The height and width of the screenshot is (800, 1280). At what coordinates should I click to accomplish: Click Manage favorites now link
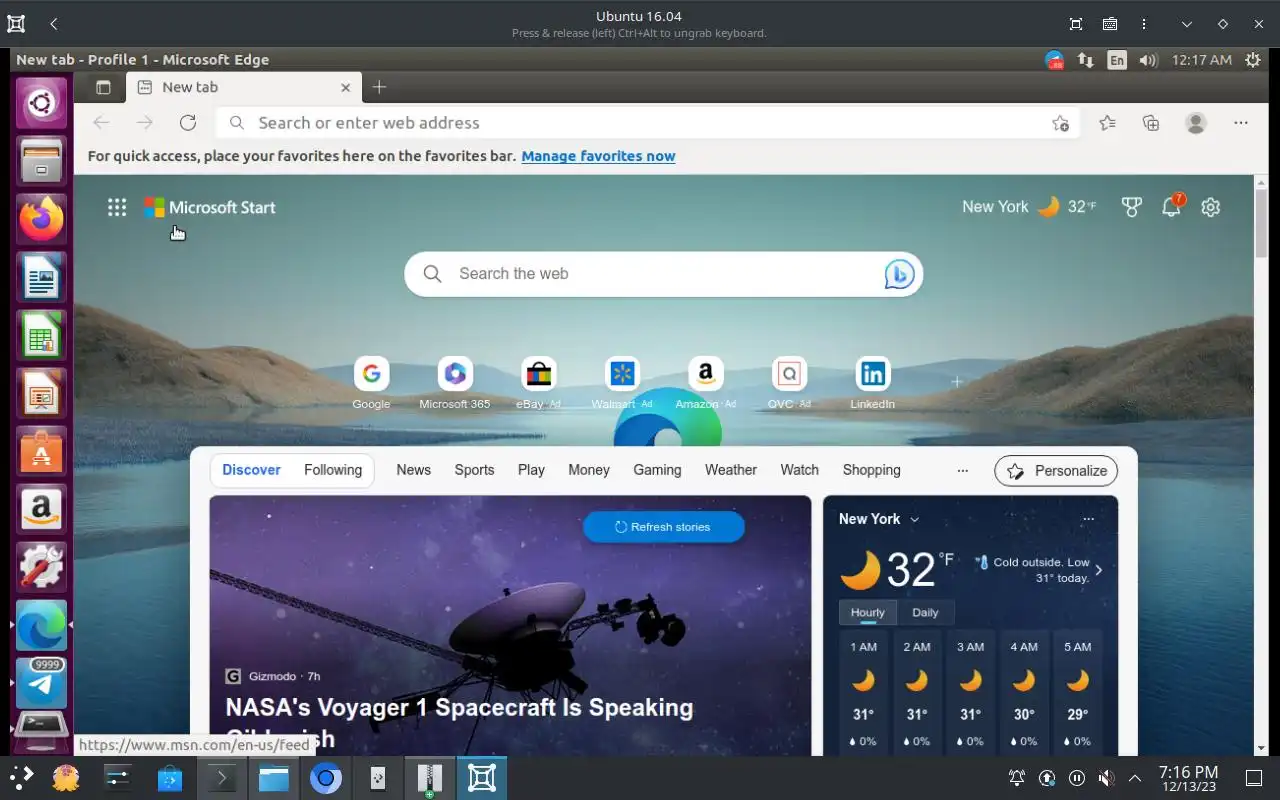click(x=598, y=156)
